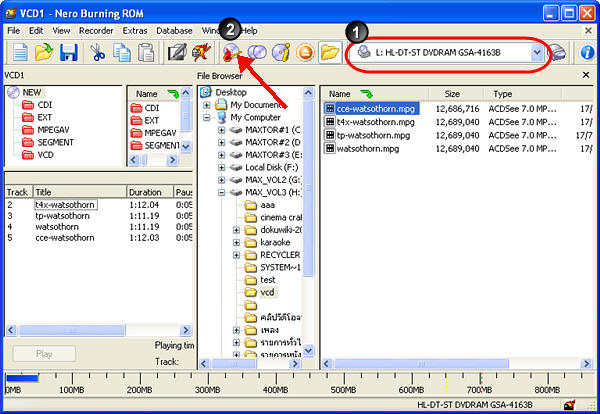
Task: Expand Local Disk (F:) node
Action: tap(221, 168)
